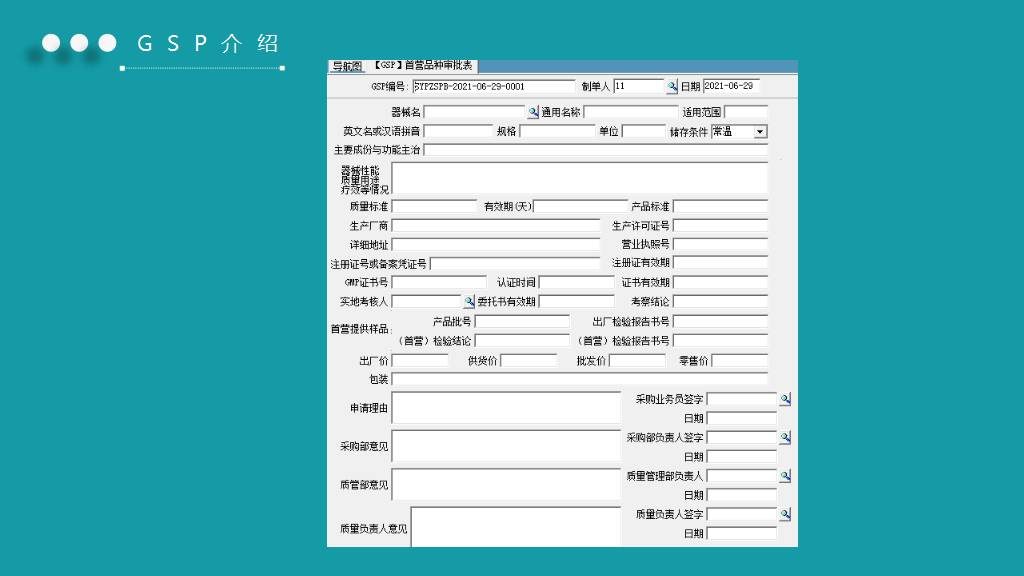
Task: Open lookup icon beside 采购部负责人签字 field
Action: 785,438
